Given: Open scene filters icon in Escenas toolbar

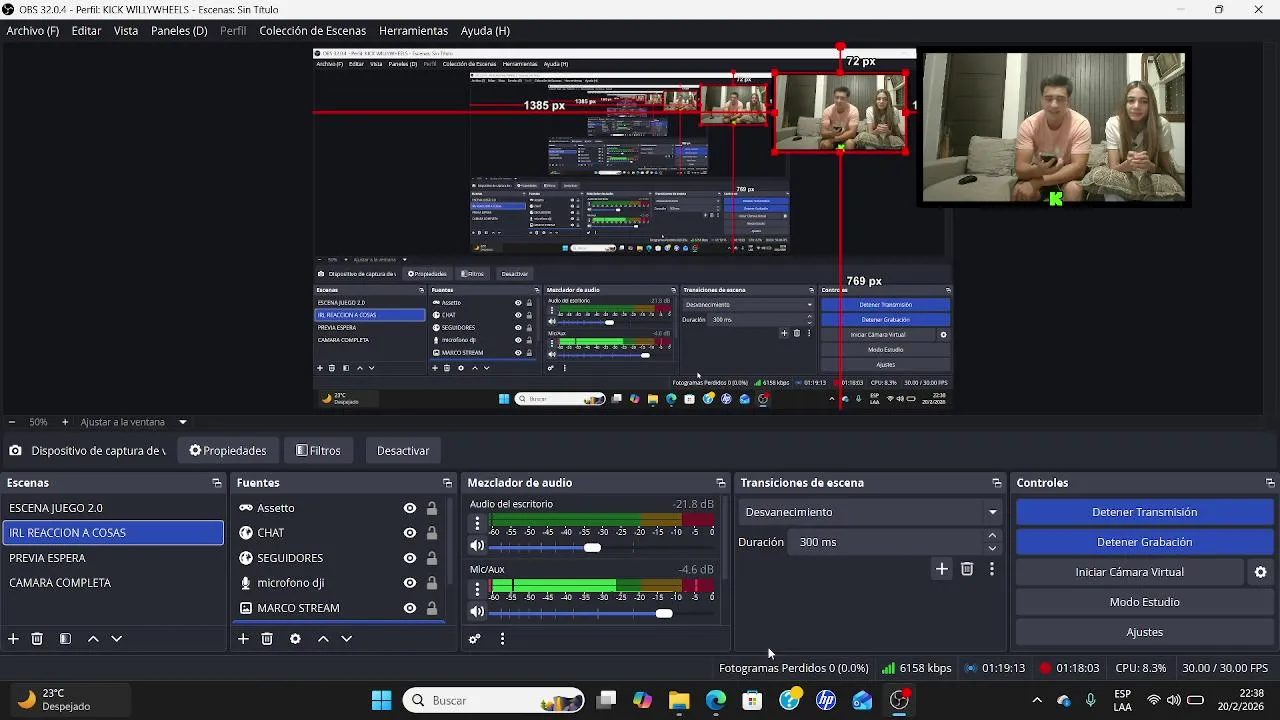Looking at the screenshot, I should pyautogui.click(x=65, y=639).
